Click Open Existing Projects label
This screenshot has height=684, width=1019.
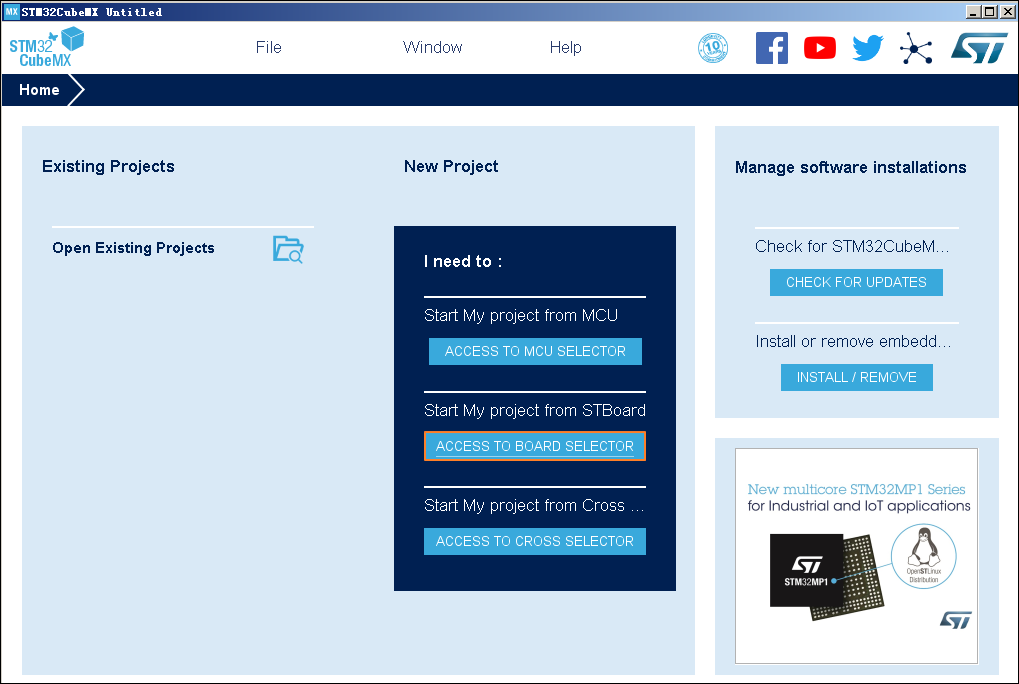[x=133, y=248]
